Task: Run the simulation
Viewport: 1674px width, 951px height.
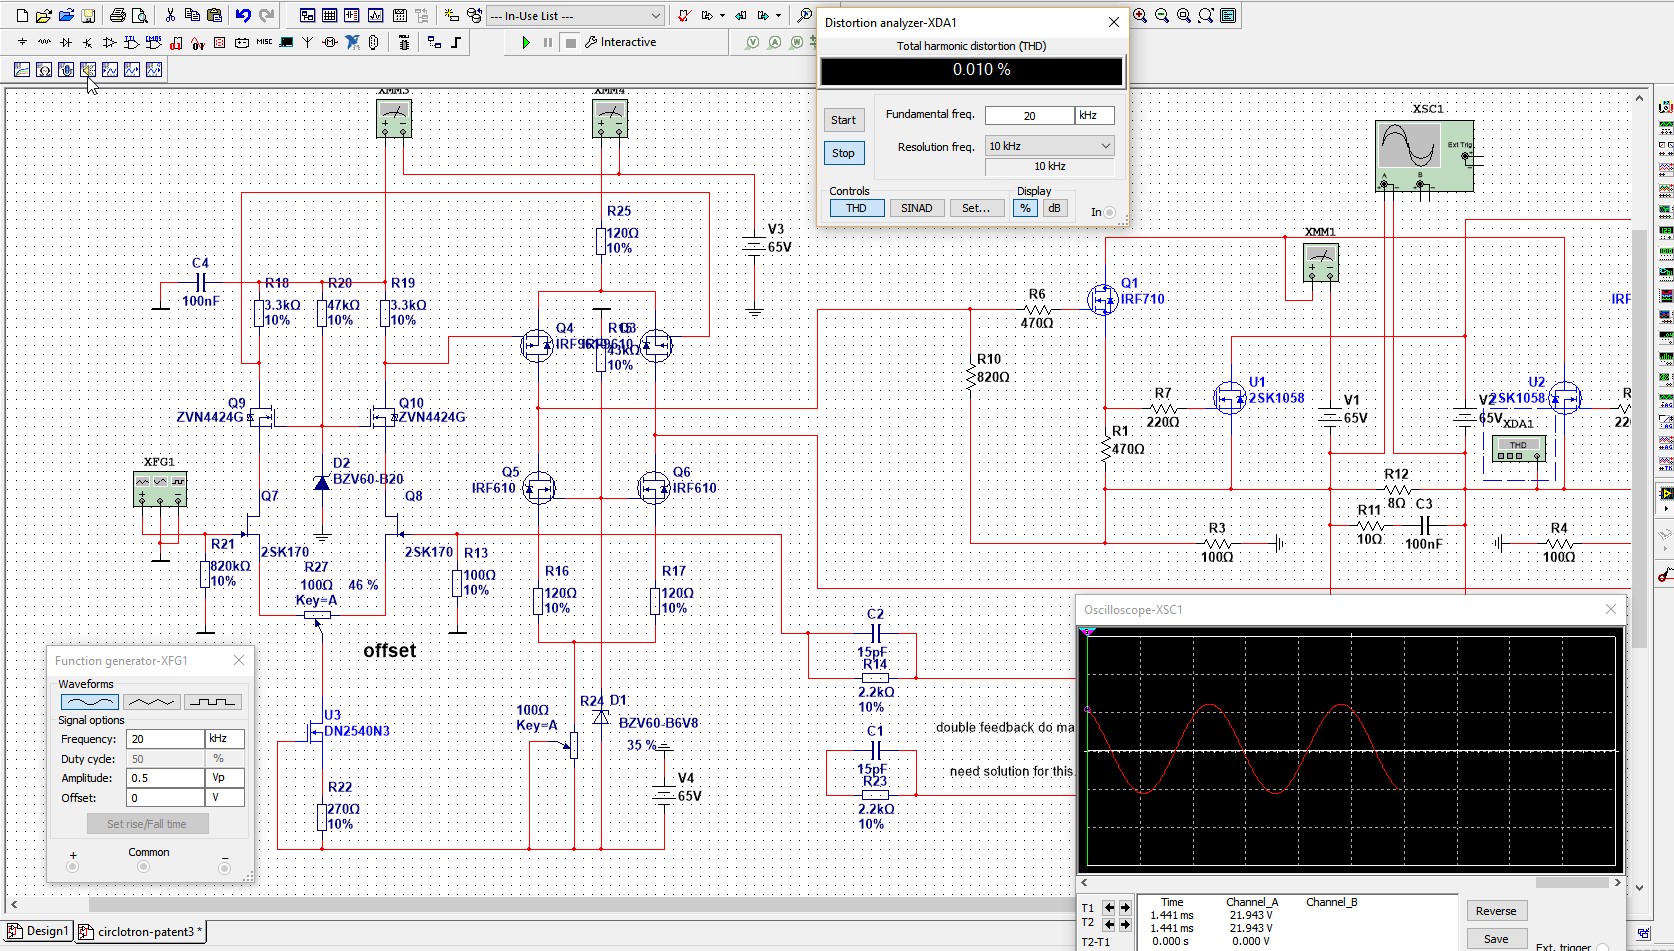Action: [526, 42]
